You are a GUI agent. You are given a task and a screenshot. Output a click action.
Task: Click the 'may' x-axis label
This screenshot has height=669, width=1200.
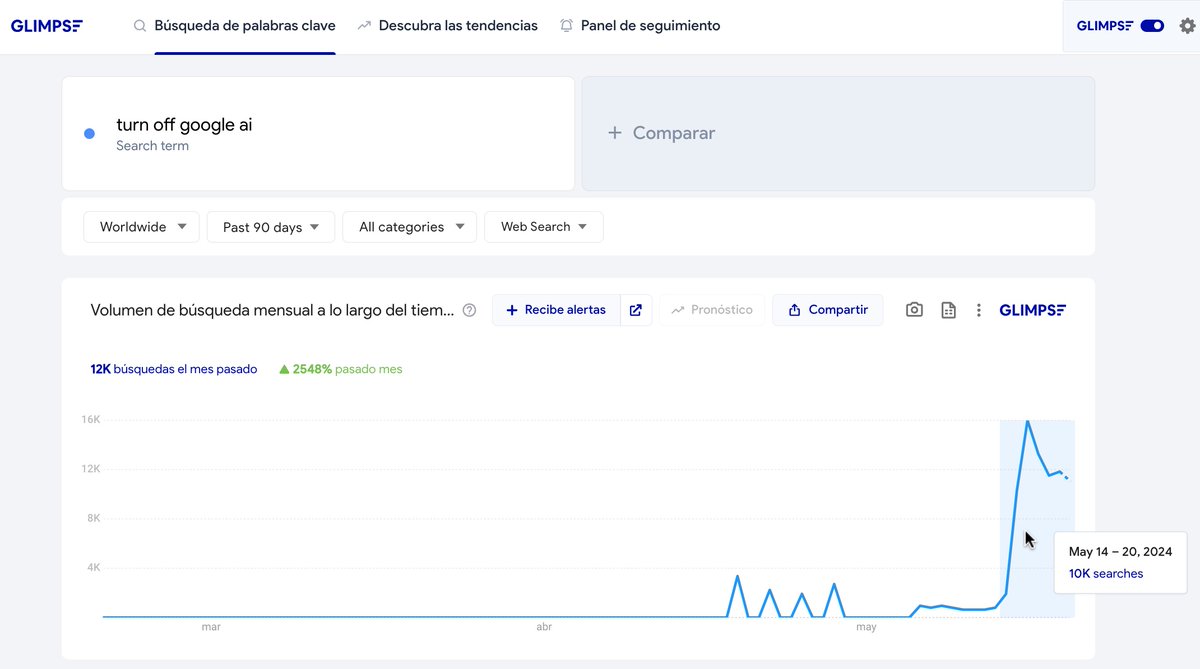pyautogui.click(x=866, y=628)
